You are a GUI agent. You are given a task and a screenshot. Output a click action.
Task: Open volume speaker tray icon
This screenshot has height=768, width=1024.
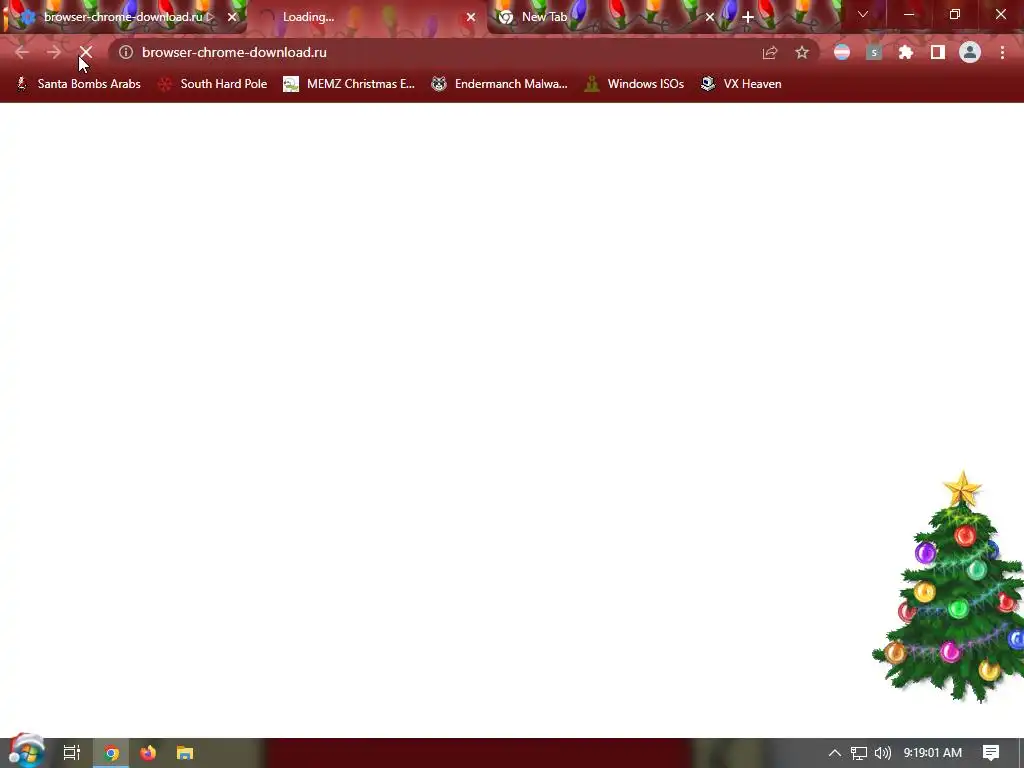pos(882,753)
